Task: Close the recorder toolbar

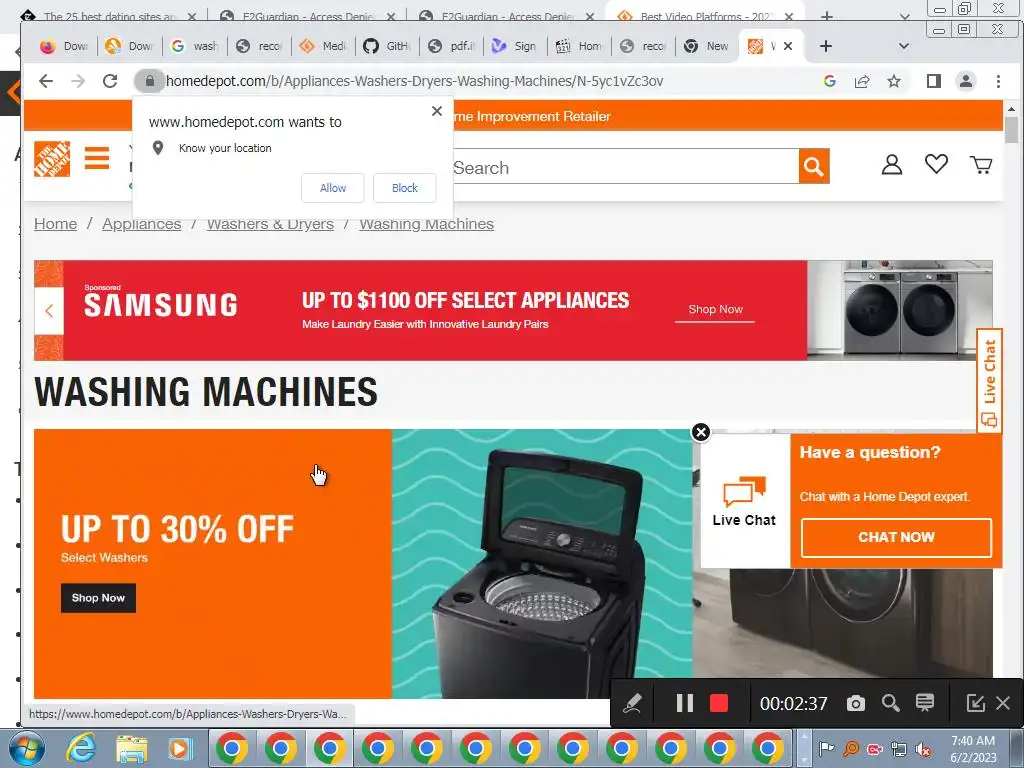Action: (1003, 703)
